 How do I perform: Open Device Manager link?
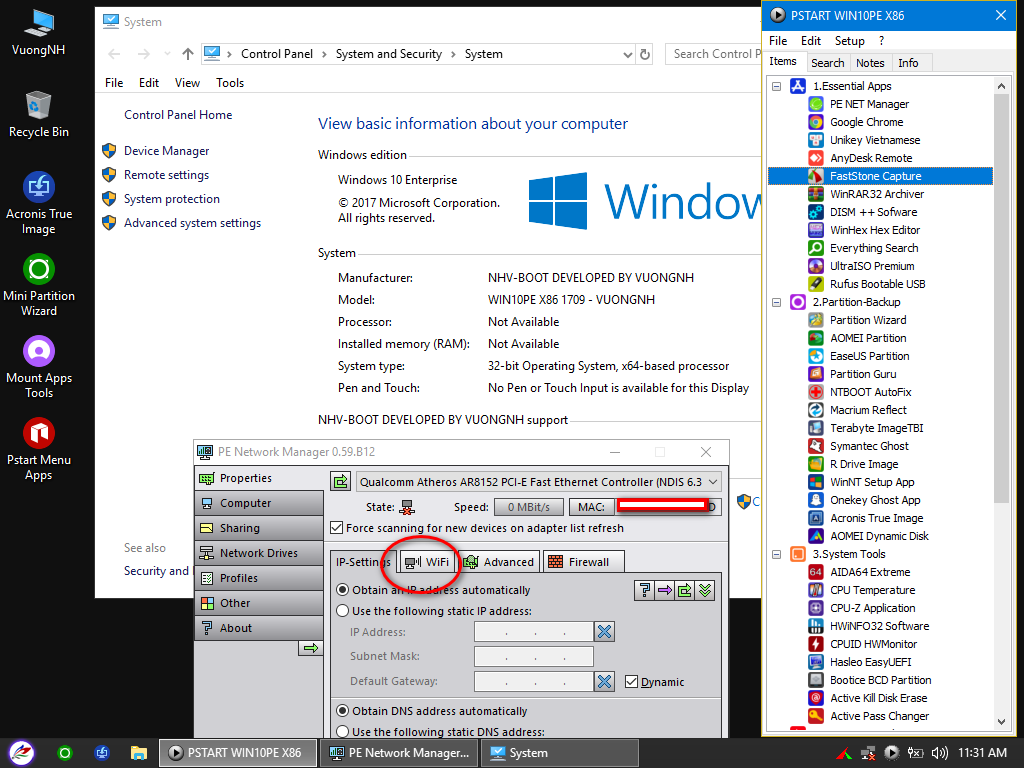tap(167, 151)
